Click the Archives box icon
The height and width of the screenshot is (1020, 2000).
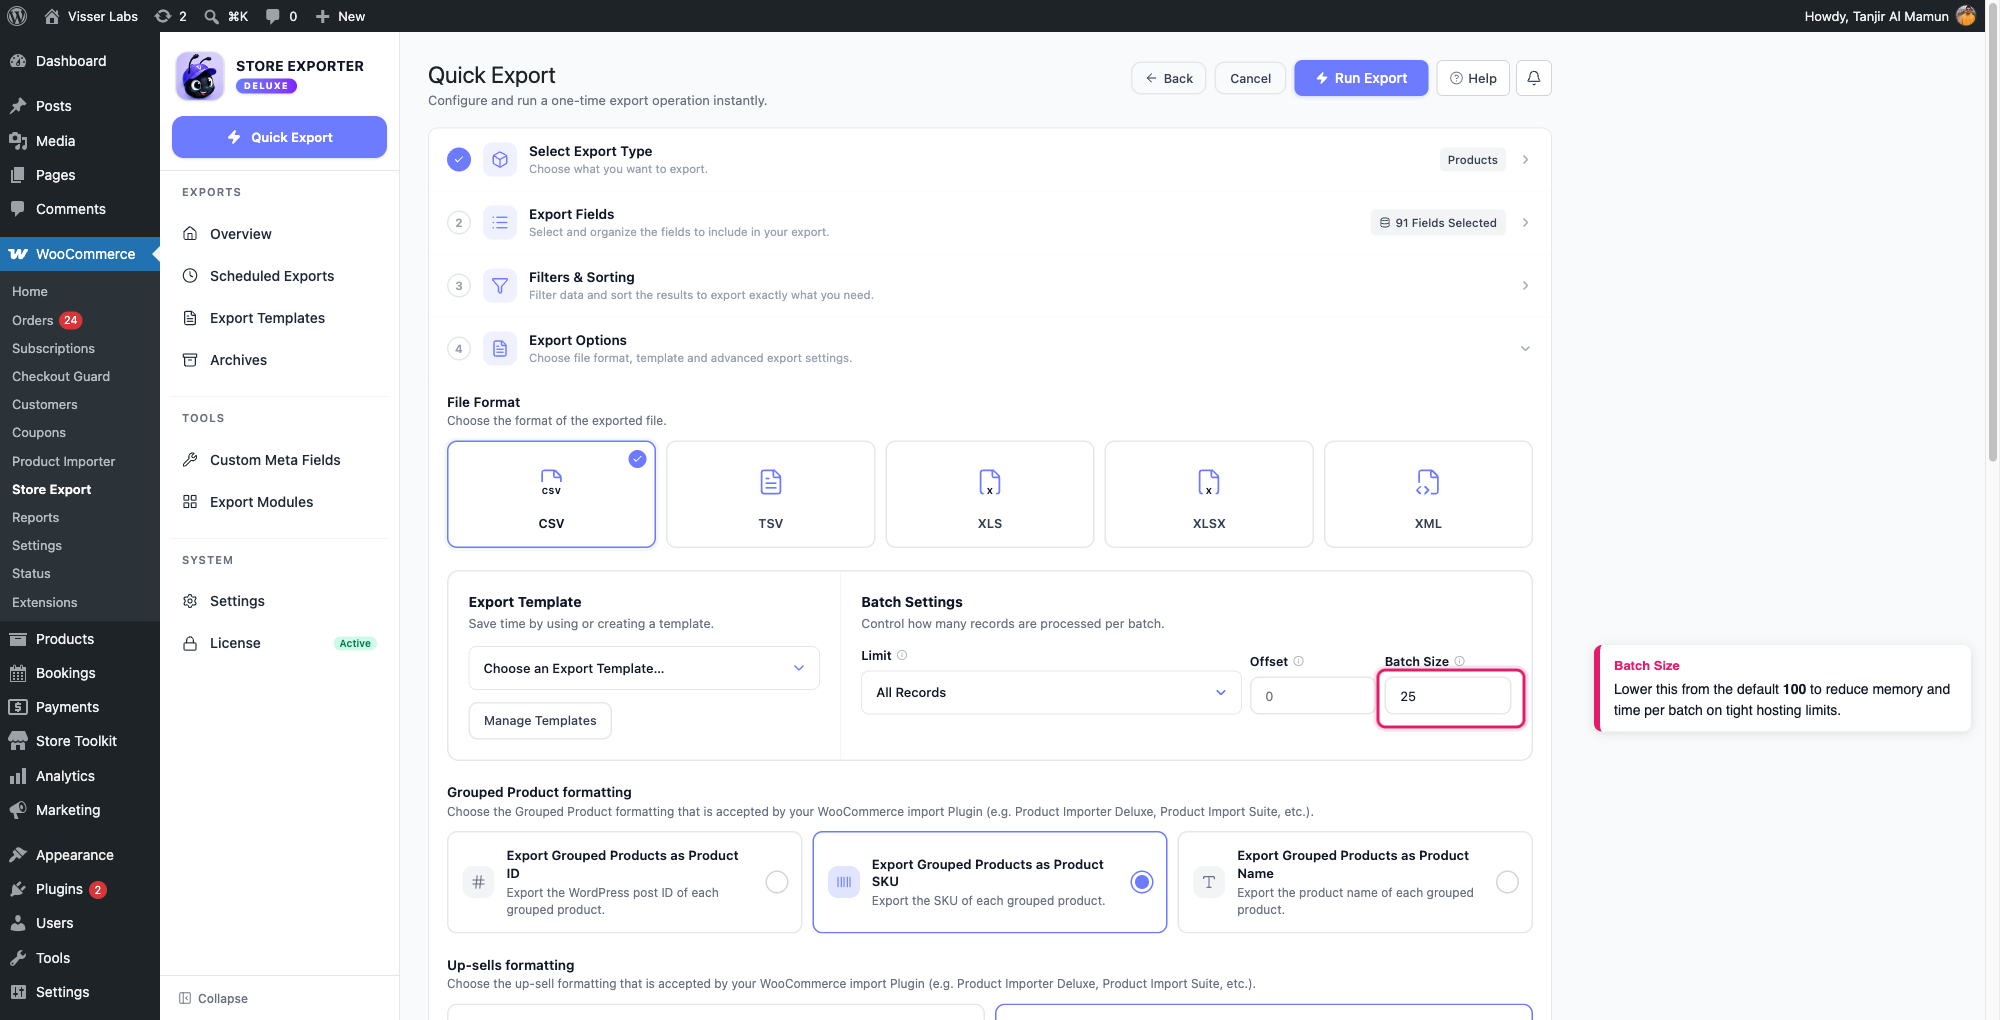coord(190,359)
